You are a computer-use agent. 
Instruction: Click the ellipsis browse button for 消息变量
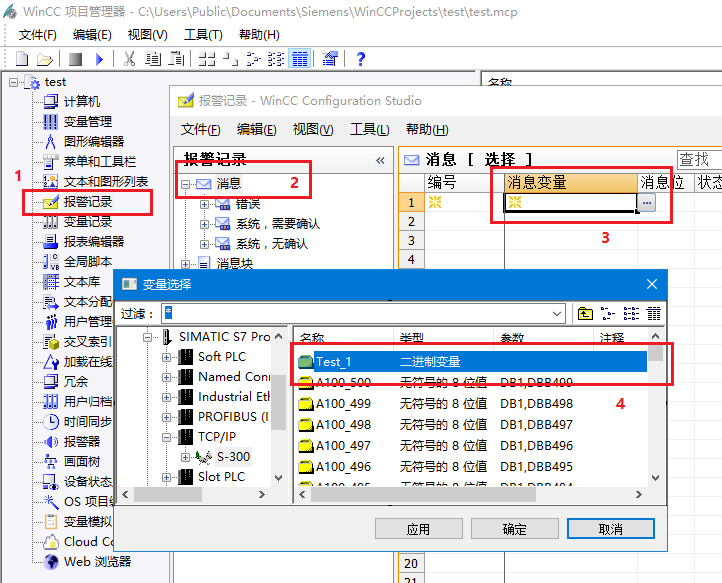click(x=646, y=203)
